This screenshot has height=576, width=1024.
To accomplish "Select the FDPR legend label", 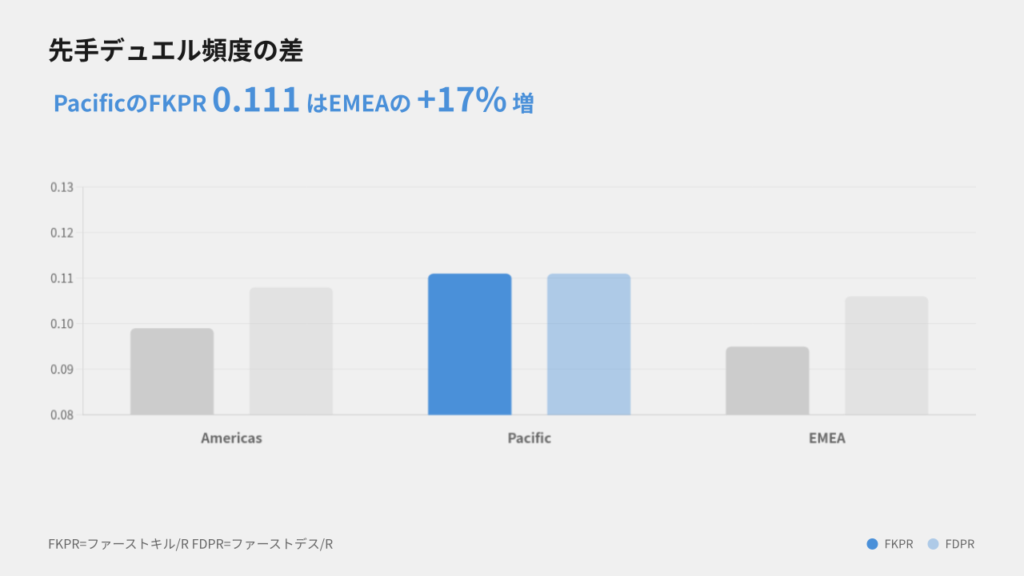I will [x=959, y=544].
